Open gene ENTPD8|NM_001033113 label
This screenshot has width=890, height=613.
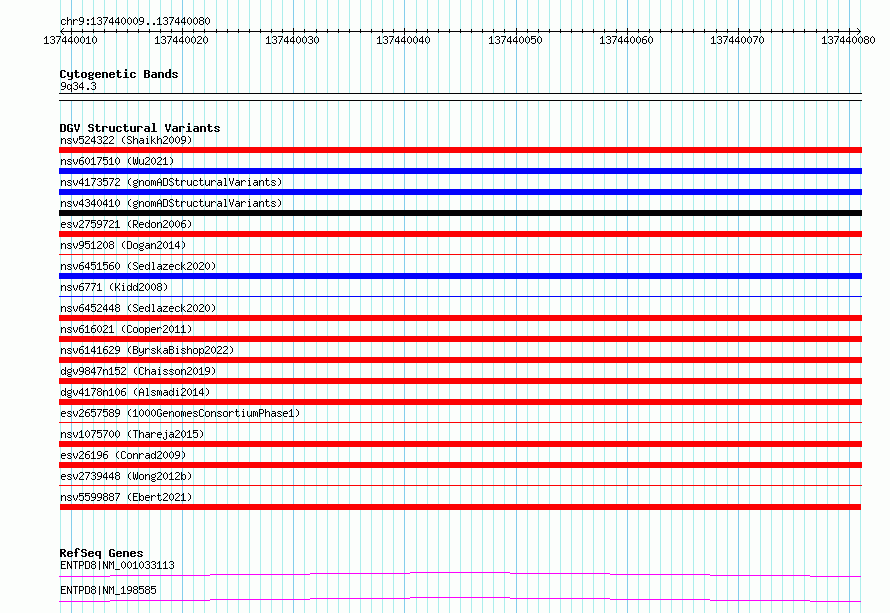click(x=117, y=565)
